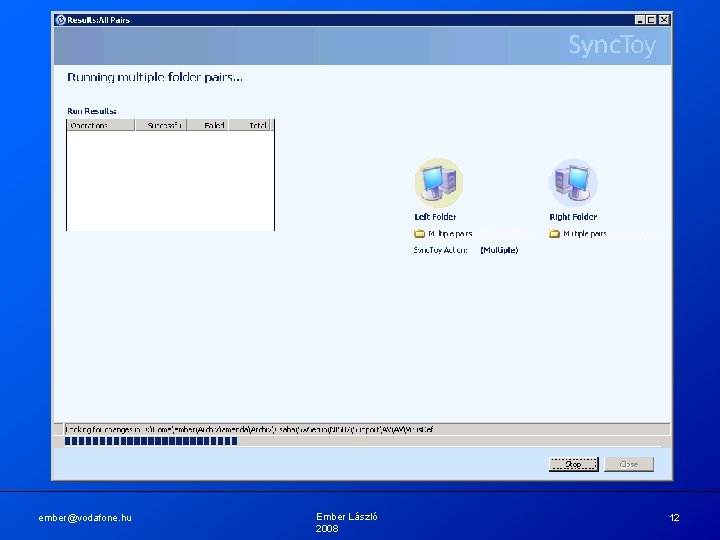Click the 'Left Folder' label
Image resolution: width=720 pixels, height=540 pixels.
[x=435, y=217]
